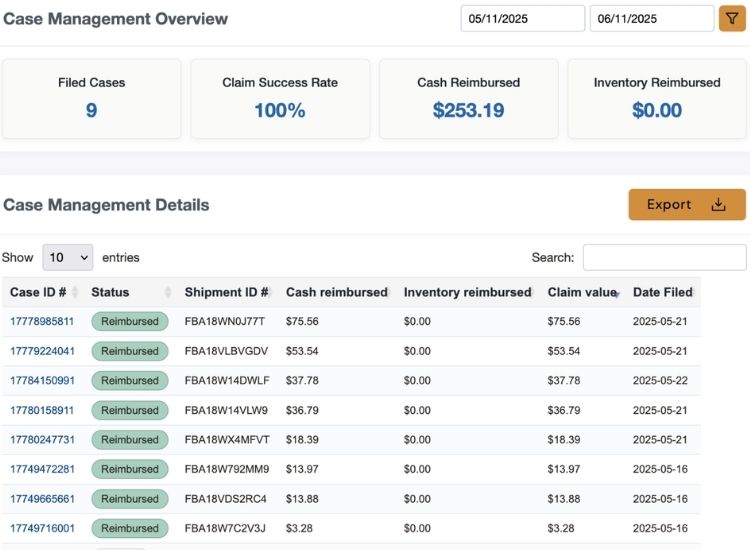Select $53.54 in Claim value column
This screenshot has height=550, width=750.
click(564, 351)
